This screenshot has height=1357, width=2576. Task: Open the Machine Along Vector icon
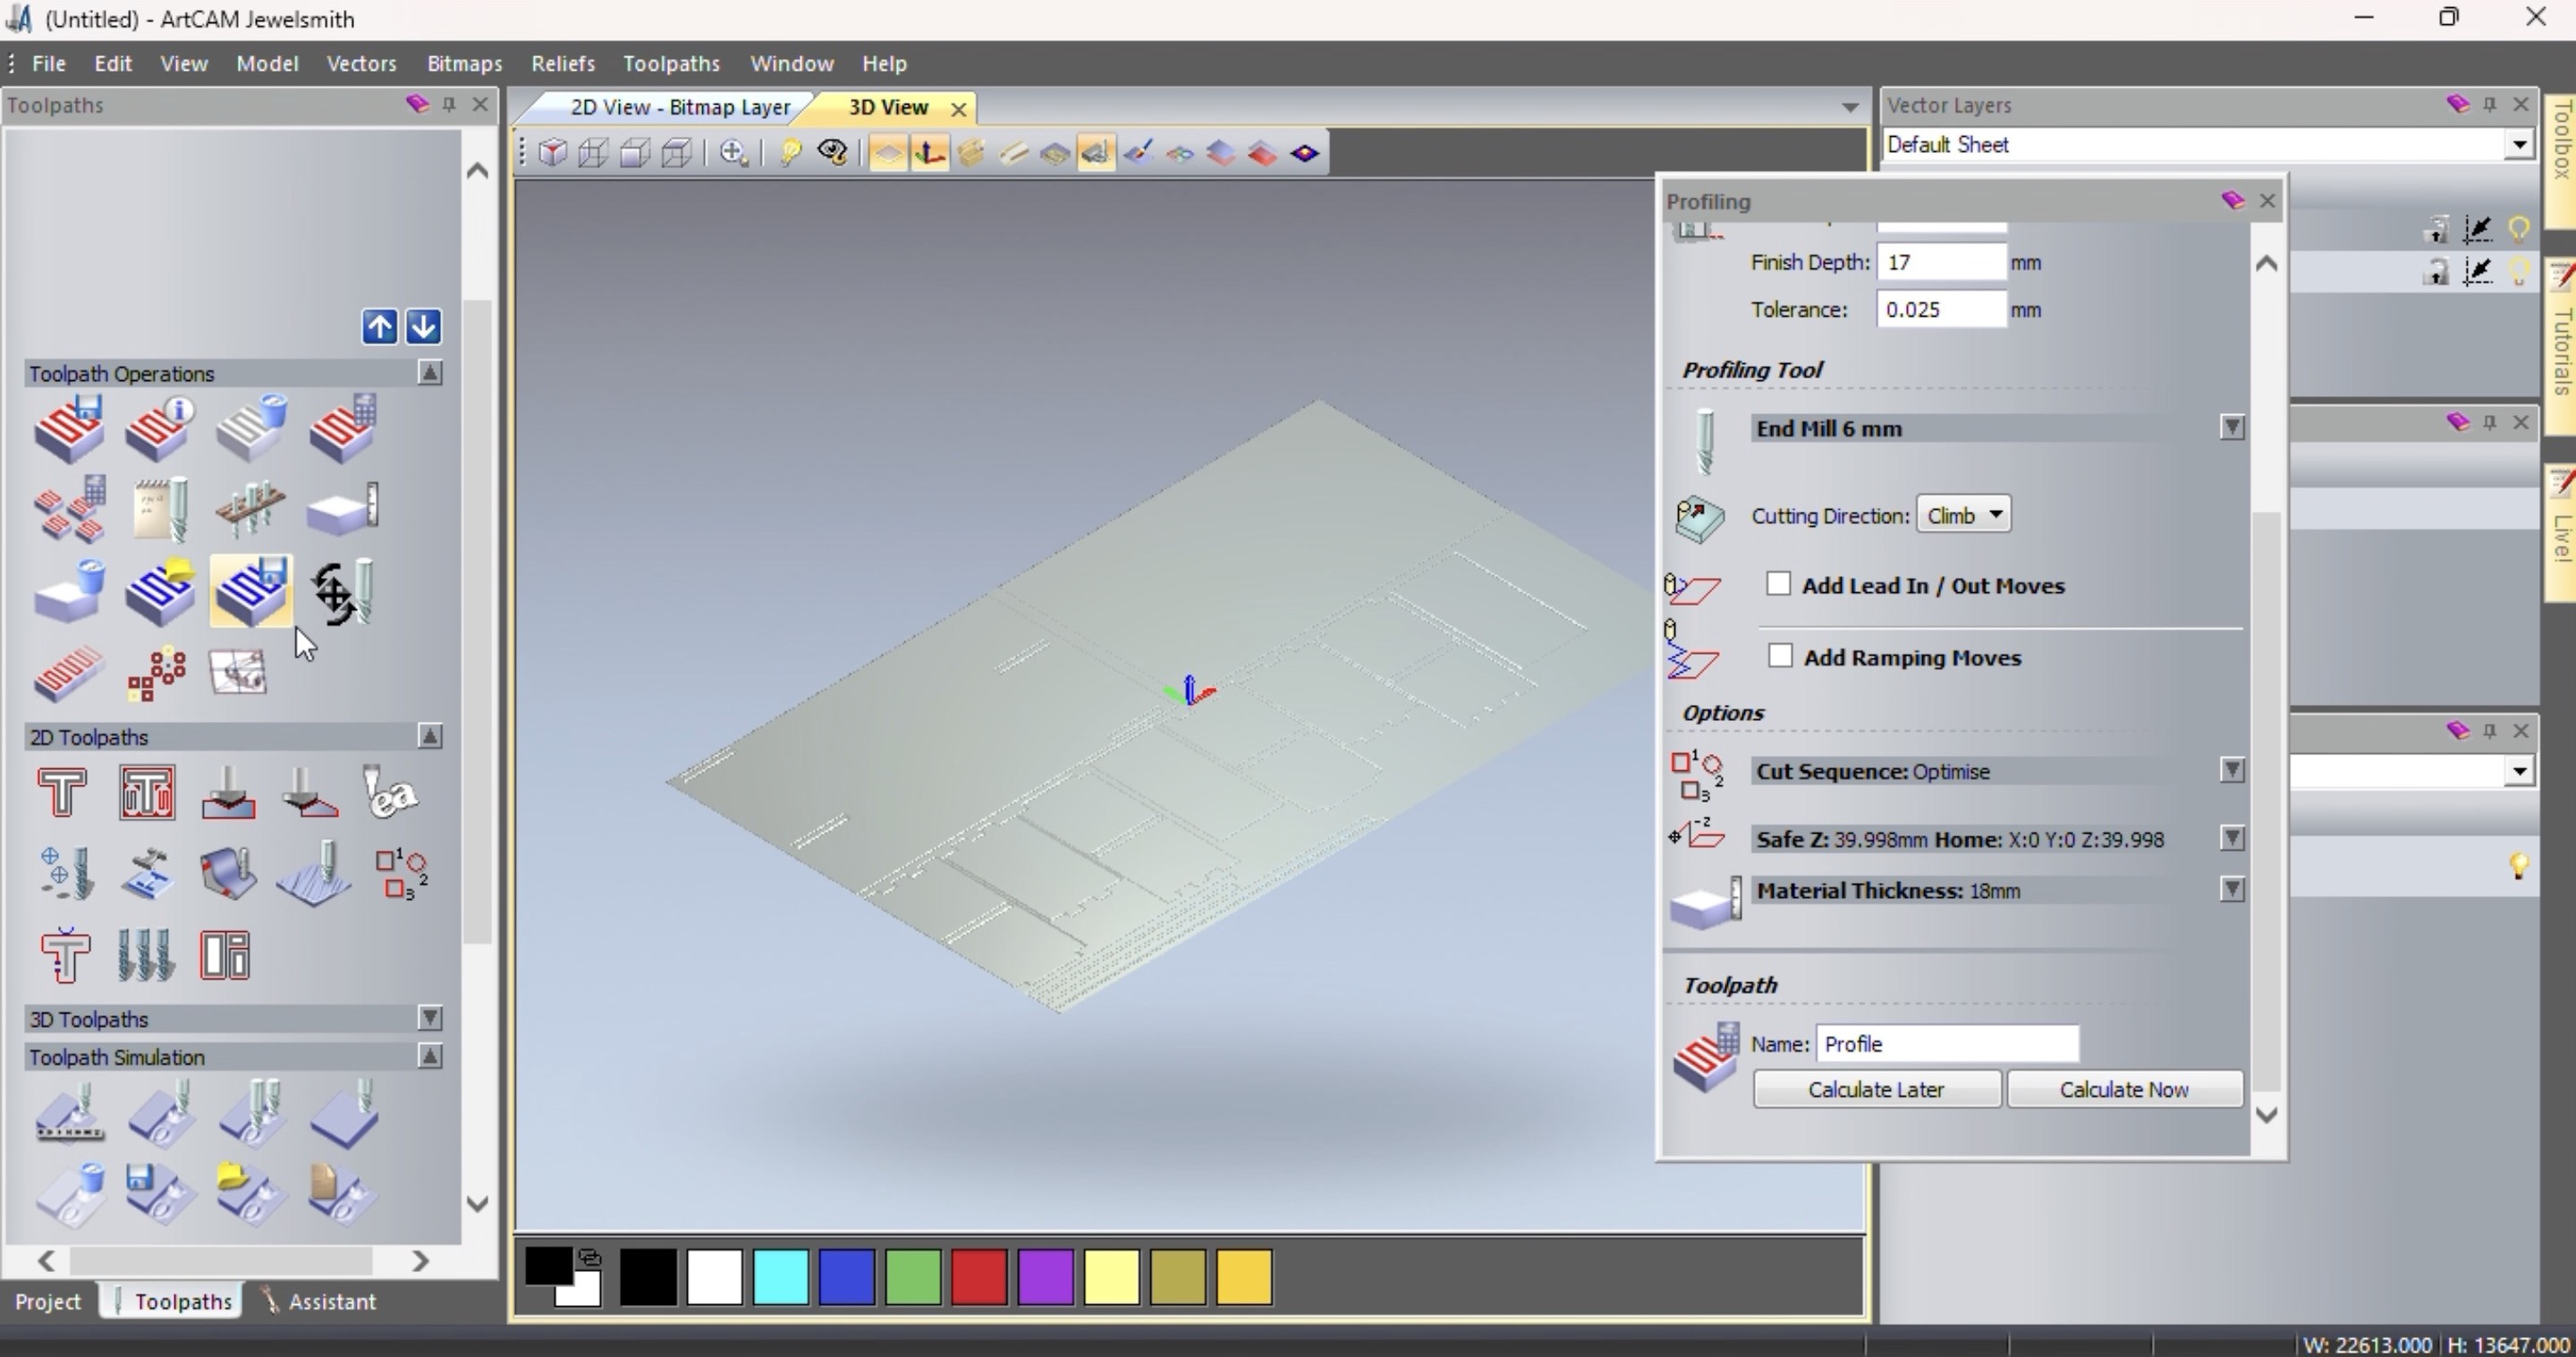tap(228, 874)
